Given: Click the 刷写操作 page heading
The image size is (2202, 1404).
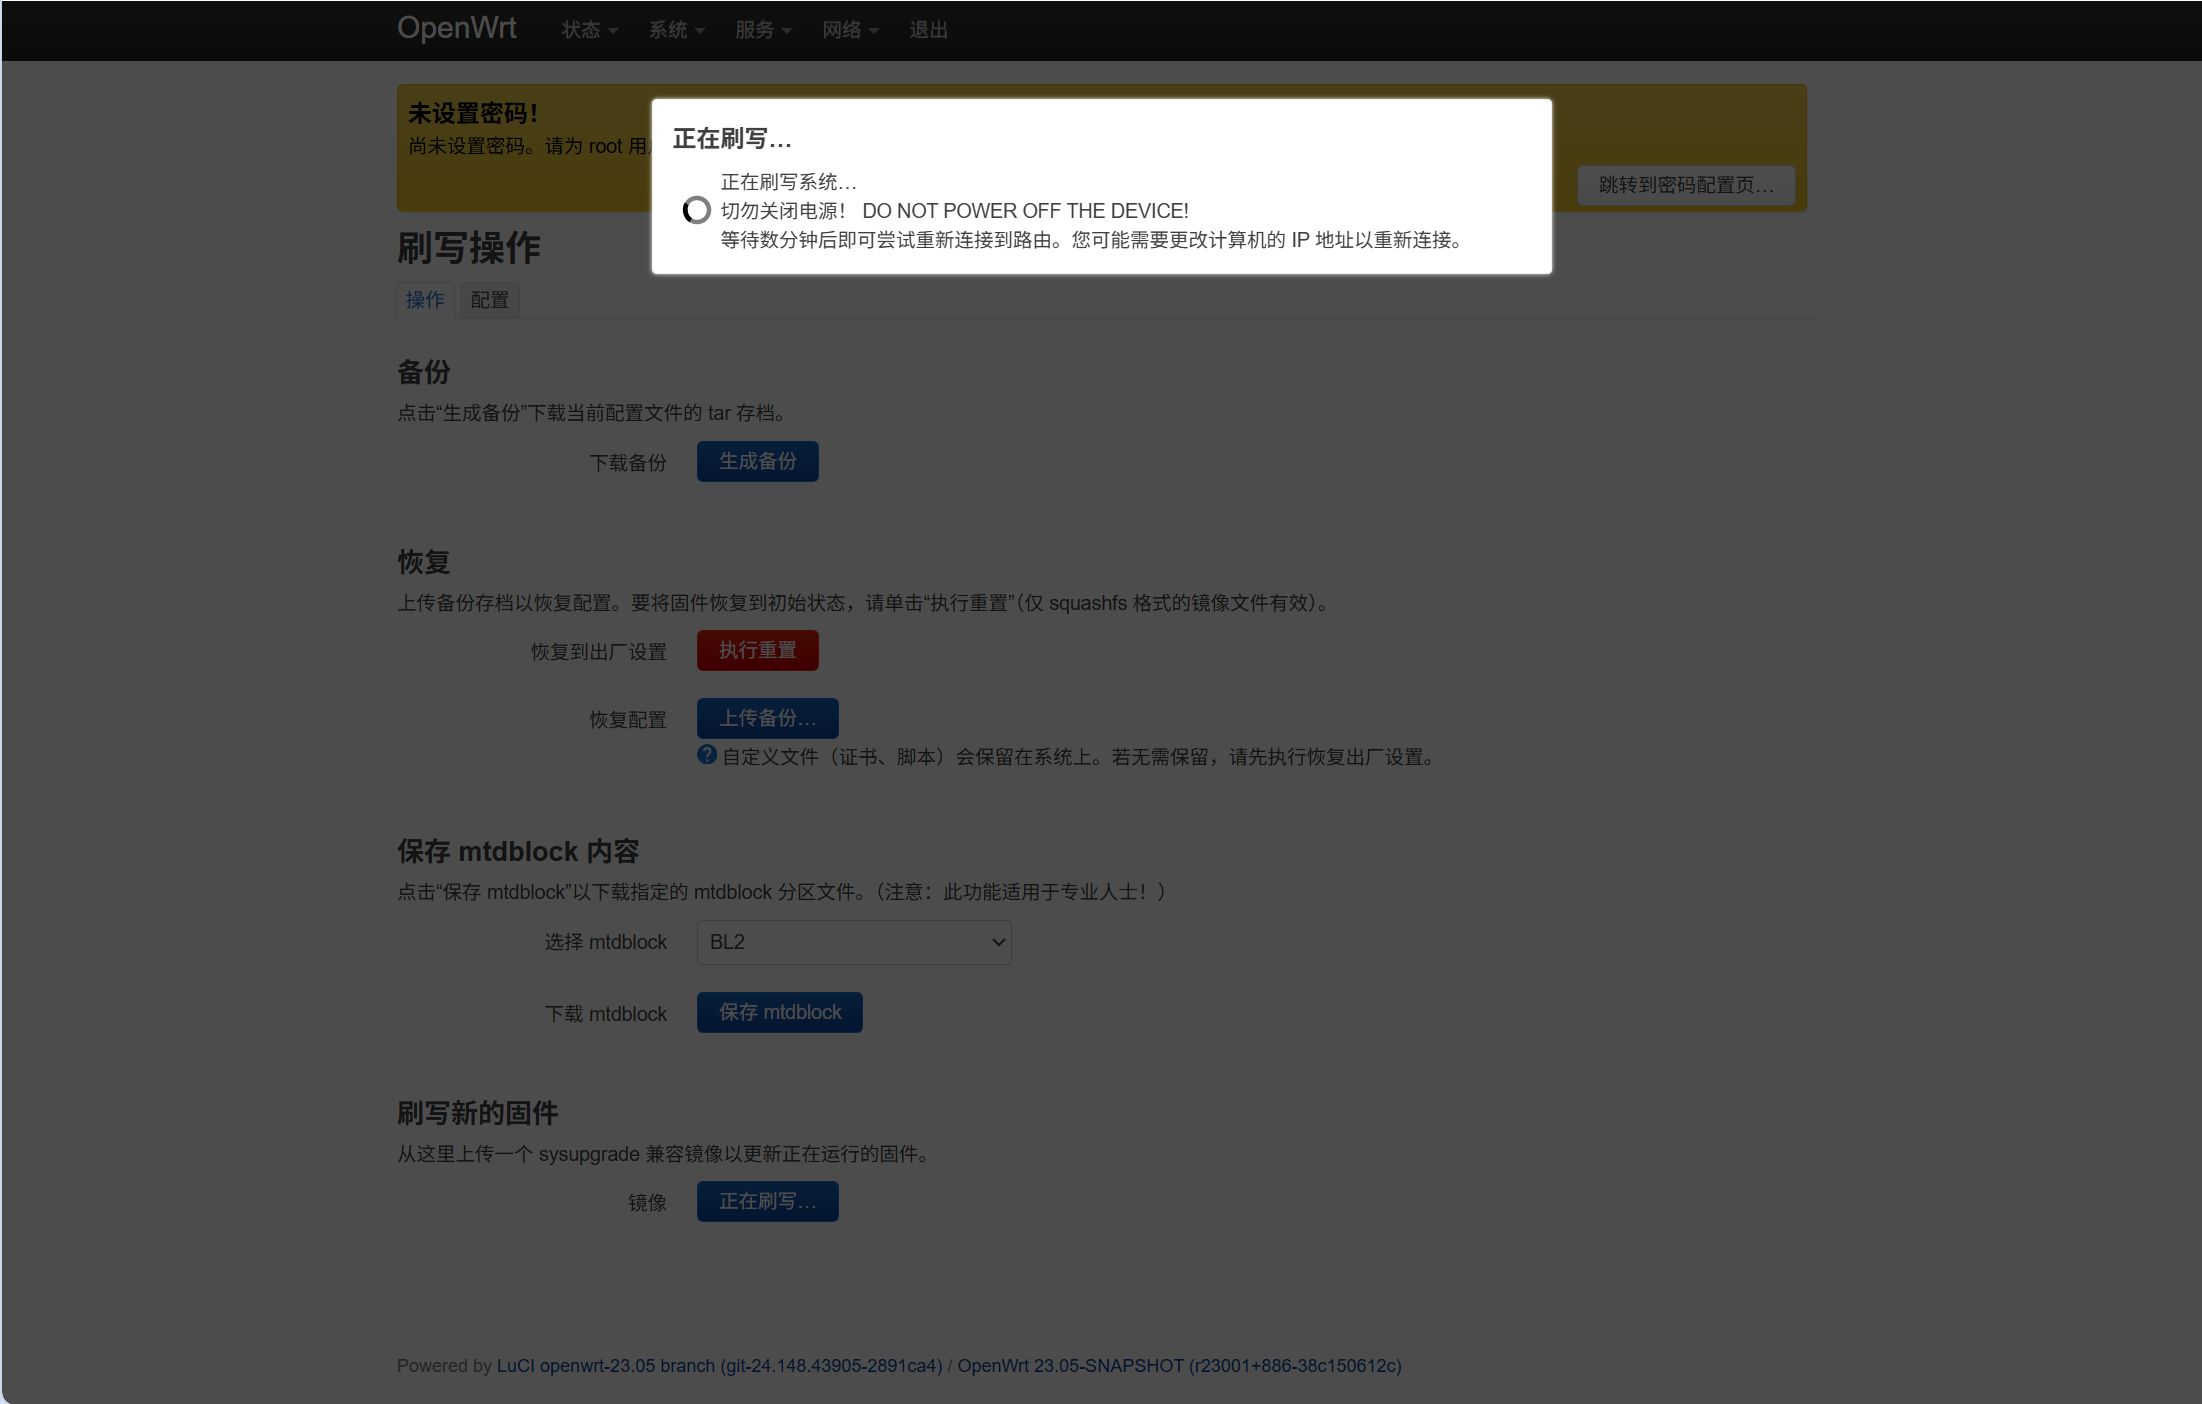Looking at the screenshot, I should click(x=469, y=247).
